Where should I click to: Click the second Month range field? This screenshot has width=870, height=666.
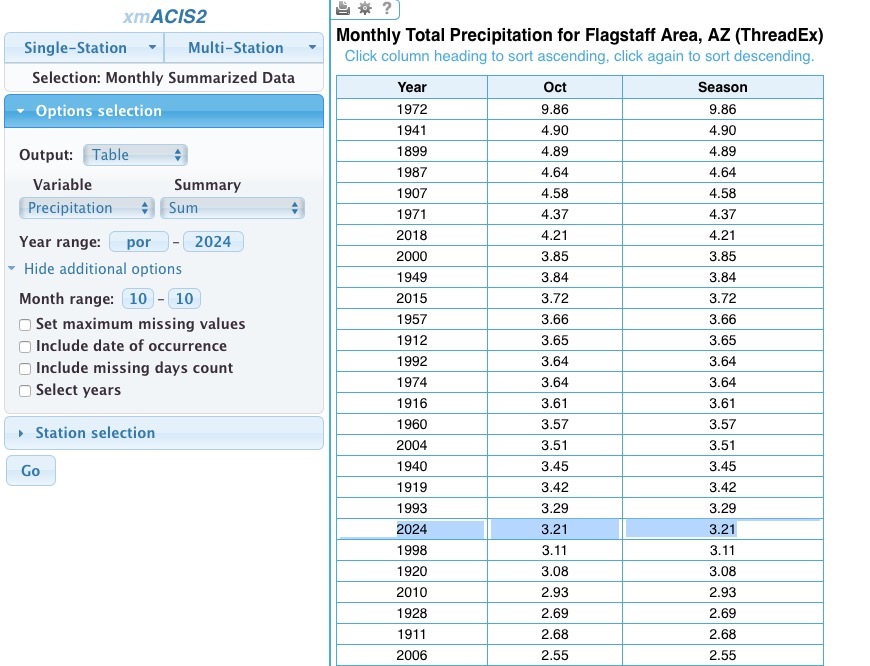click(x=184, y=299)
